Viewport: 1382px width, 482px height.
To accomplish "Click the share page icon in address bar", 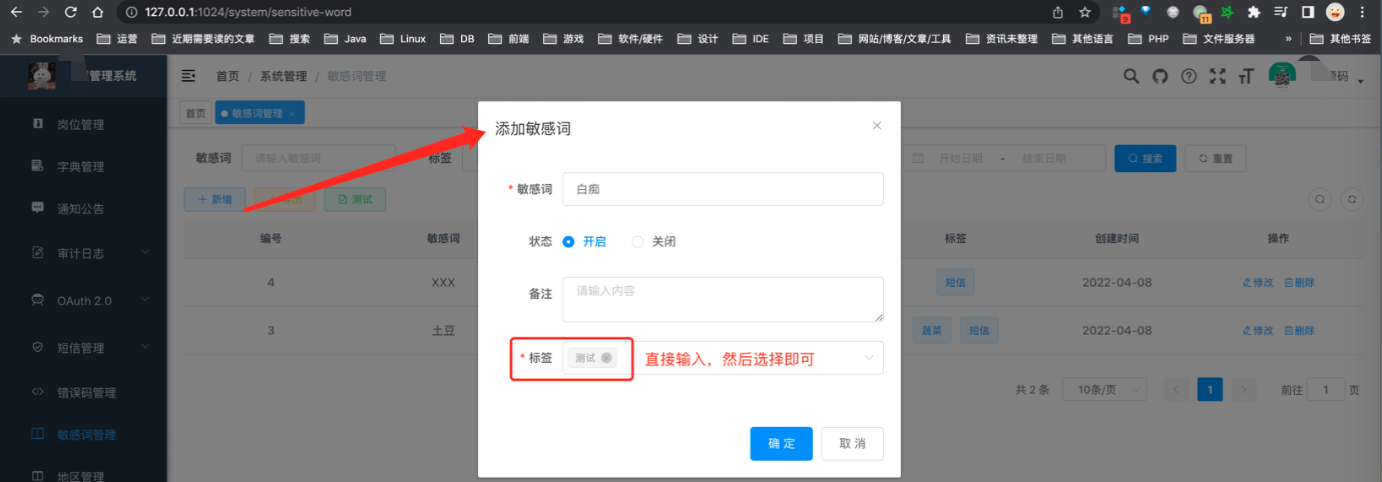I will (1058, 12).
